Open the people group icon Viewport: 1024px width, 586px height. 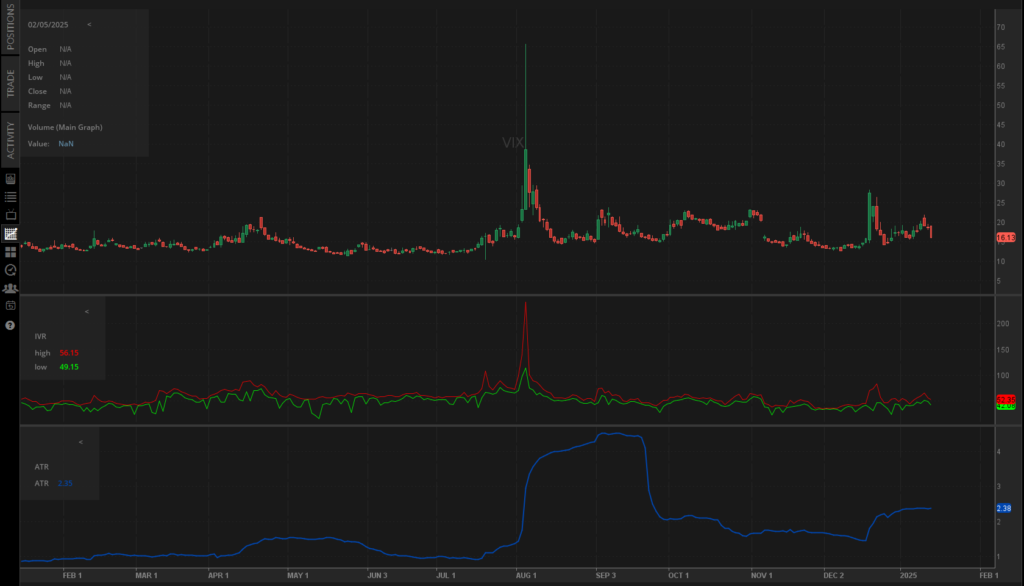click(11, 288)
